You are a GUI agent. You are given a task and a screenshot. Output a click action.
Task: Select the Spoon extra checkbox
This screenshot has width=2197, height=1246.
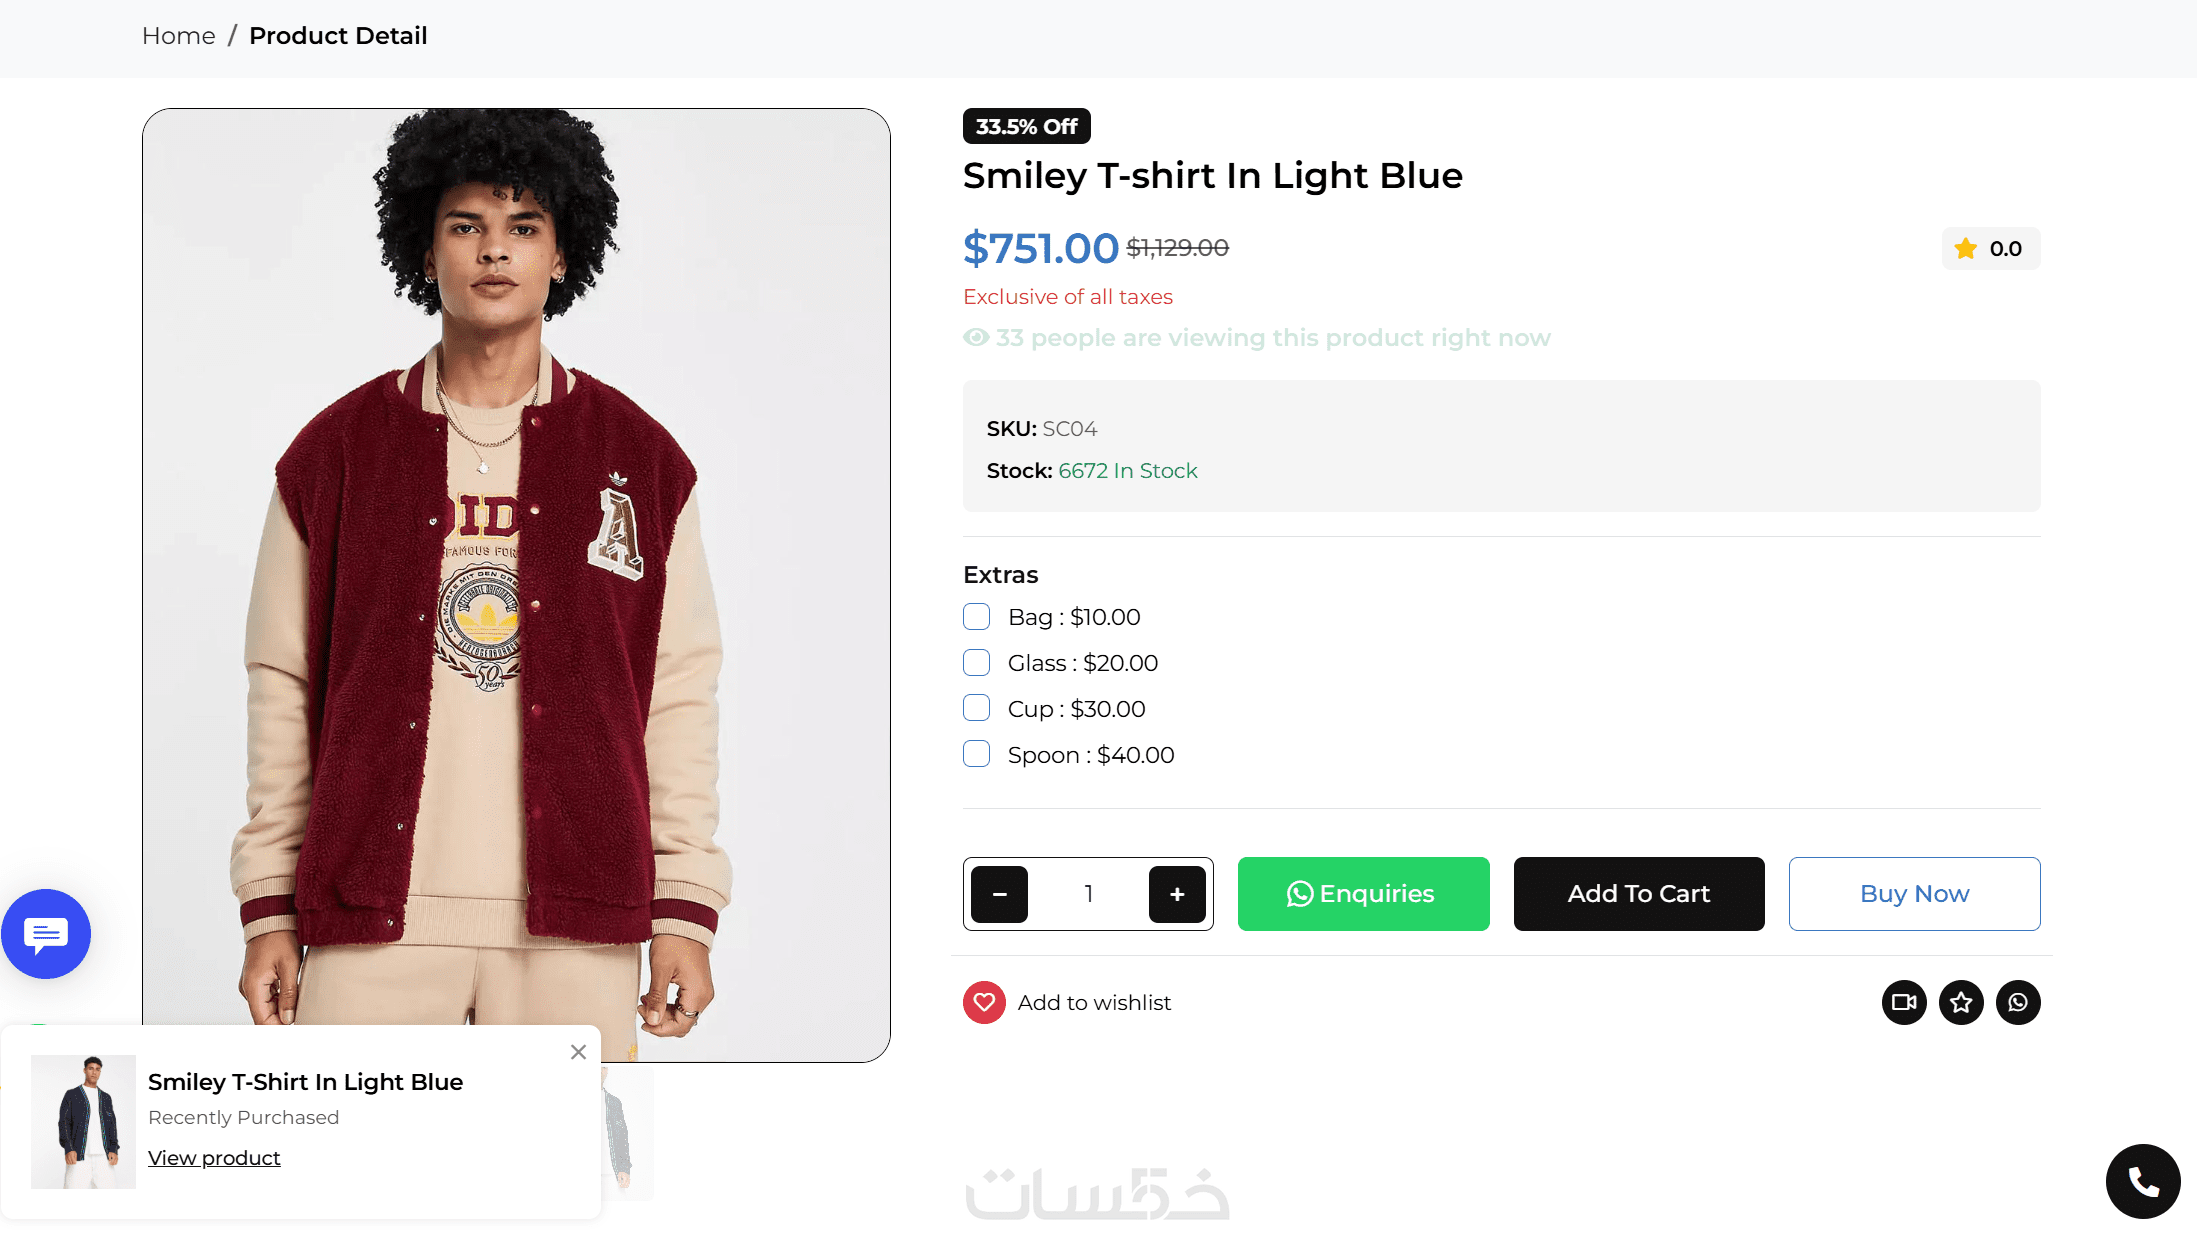(977, 755)
